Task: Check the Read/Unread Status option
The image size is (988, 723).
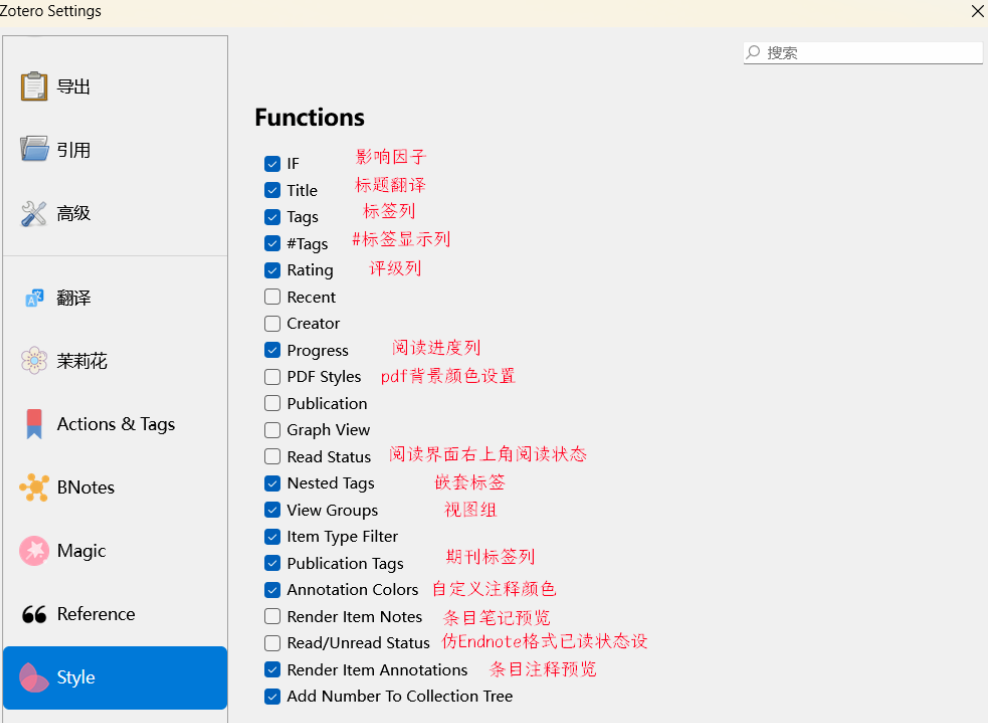Action: tap(272, 643)
